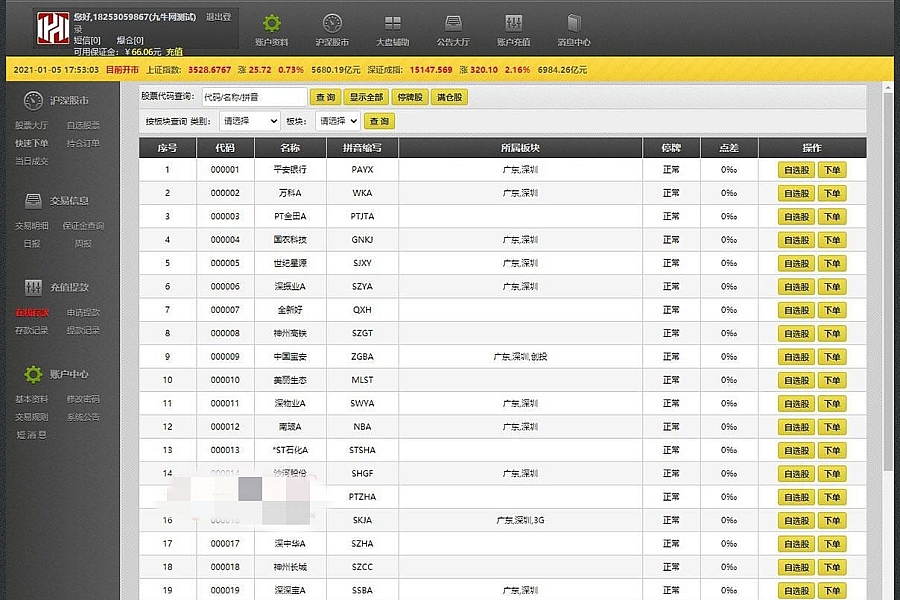Open 爆仓[0] in the header
900x600 pixels.
click(x=130, y=40)
